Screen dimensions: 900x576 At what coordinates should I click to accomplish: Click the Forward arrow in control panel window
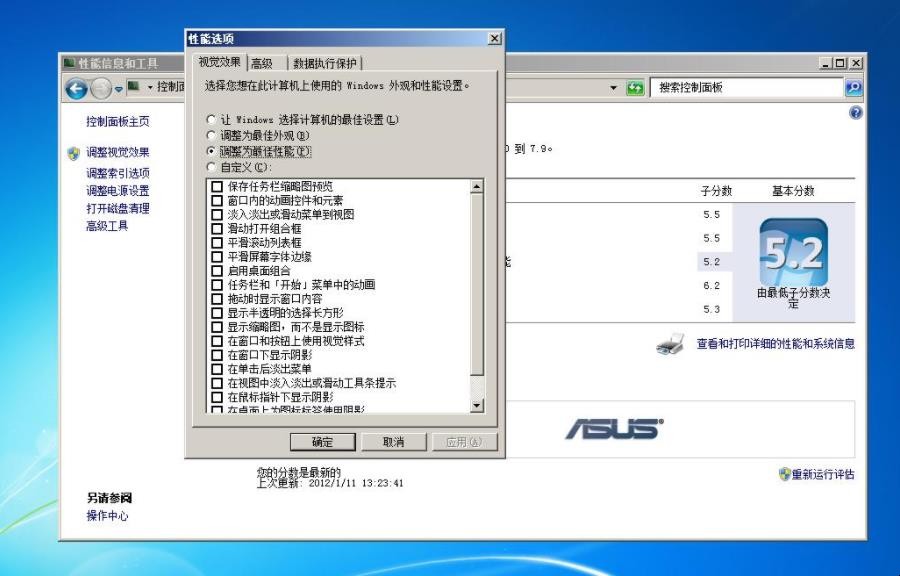[101, 88]
